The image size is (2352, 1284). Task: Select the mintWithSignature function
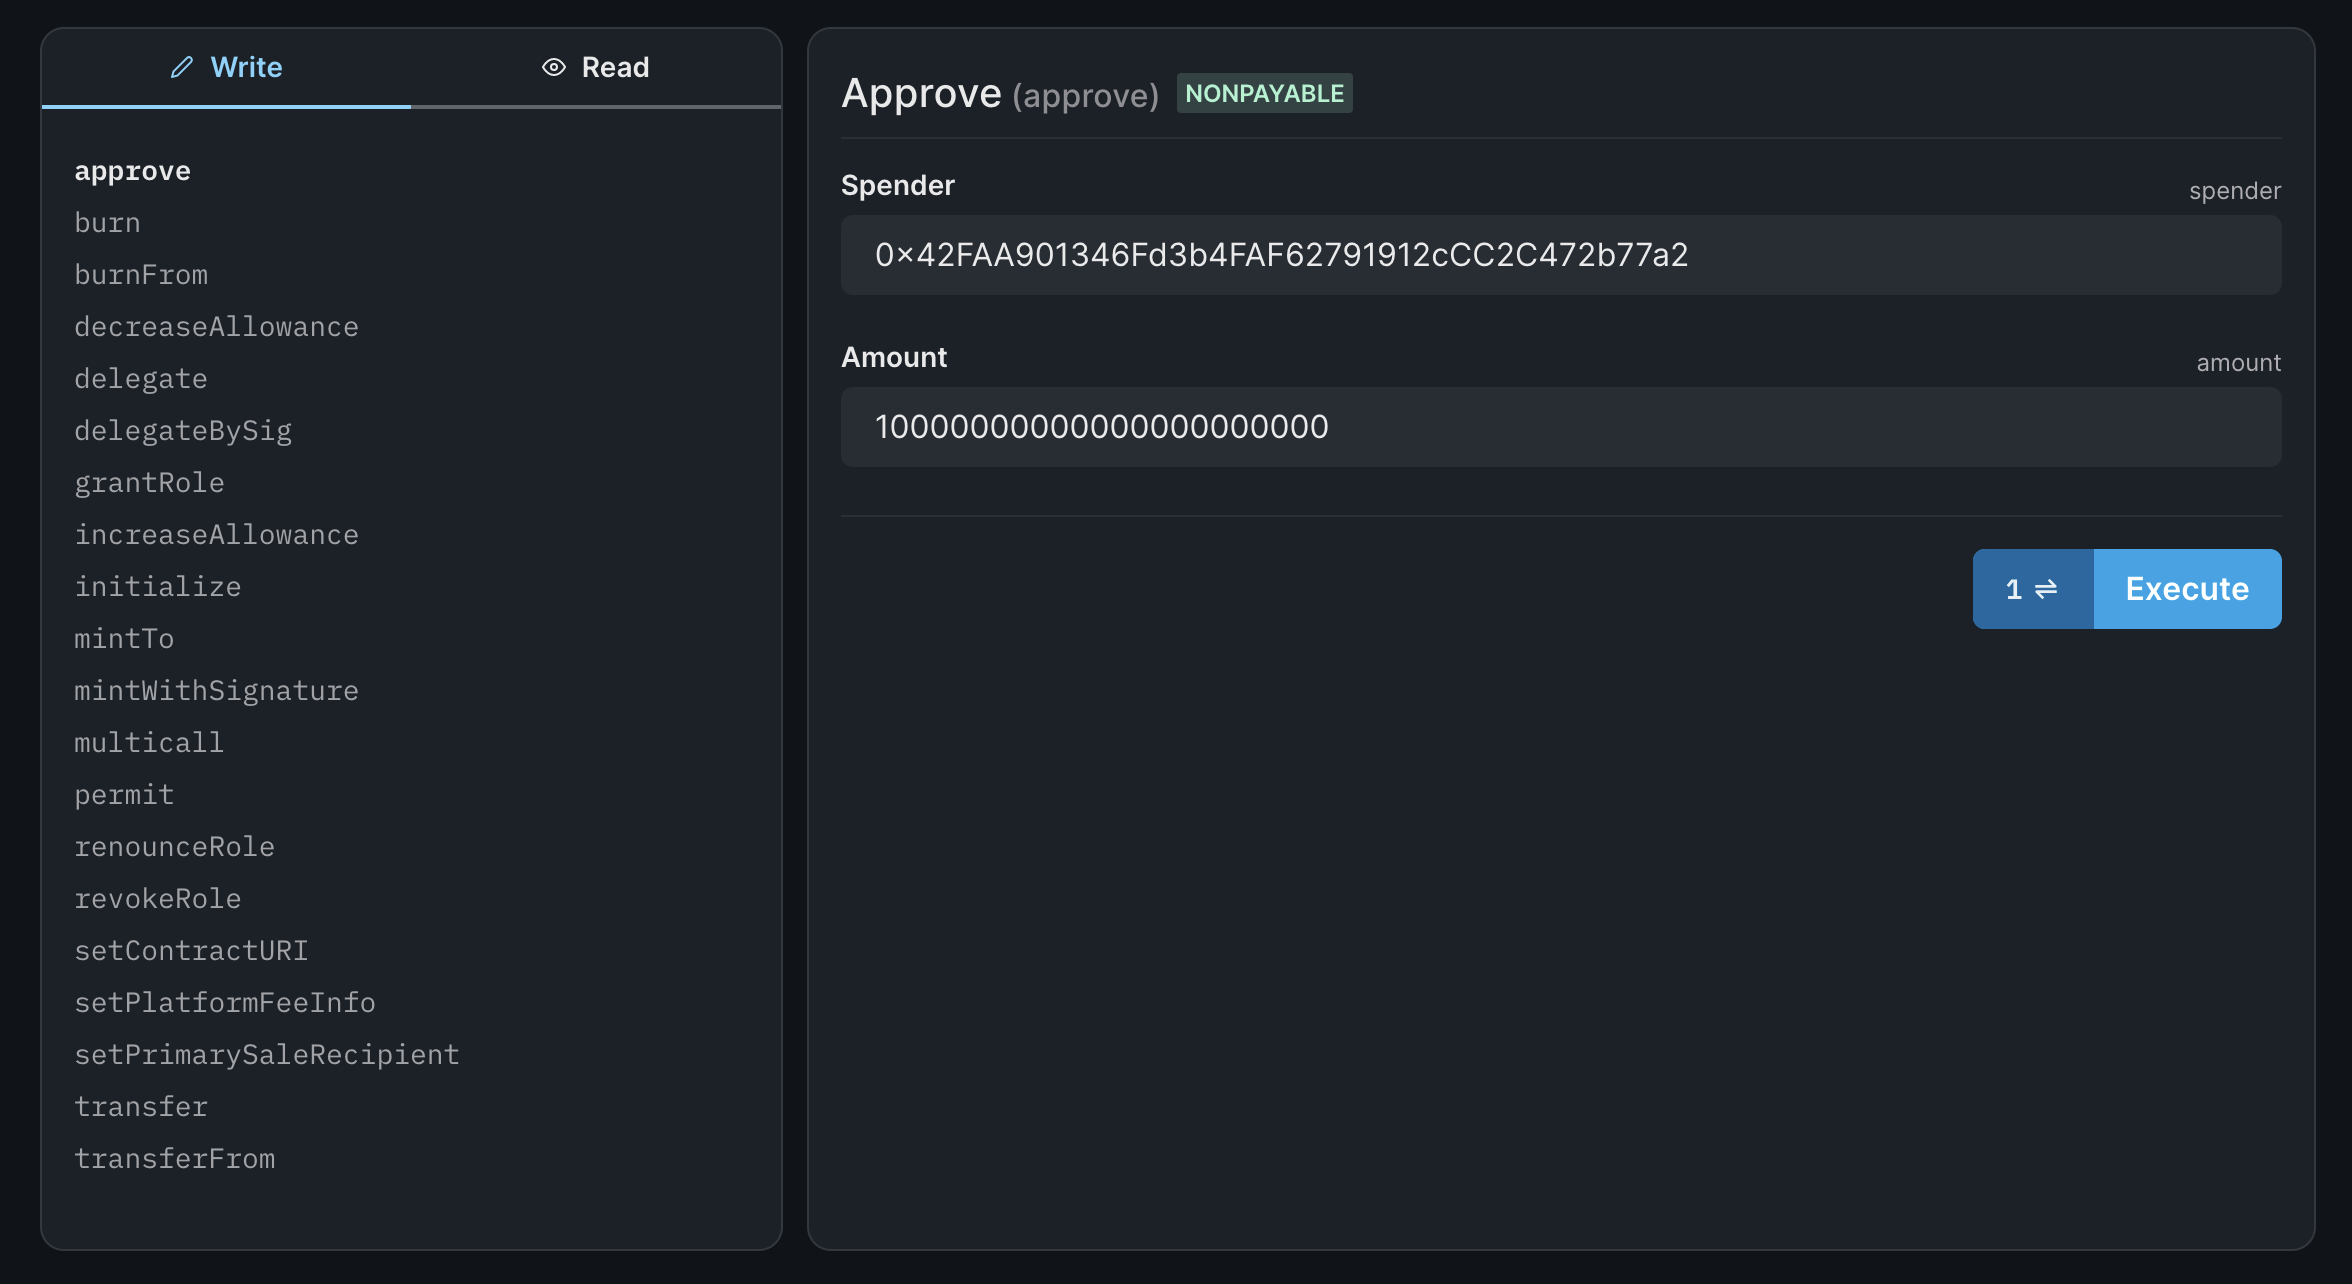tap(216, 690)
